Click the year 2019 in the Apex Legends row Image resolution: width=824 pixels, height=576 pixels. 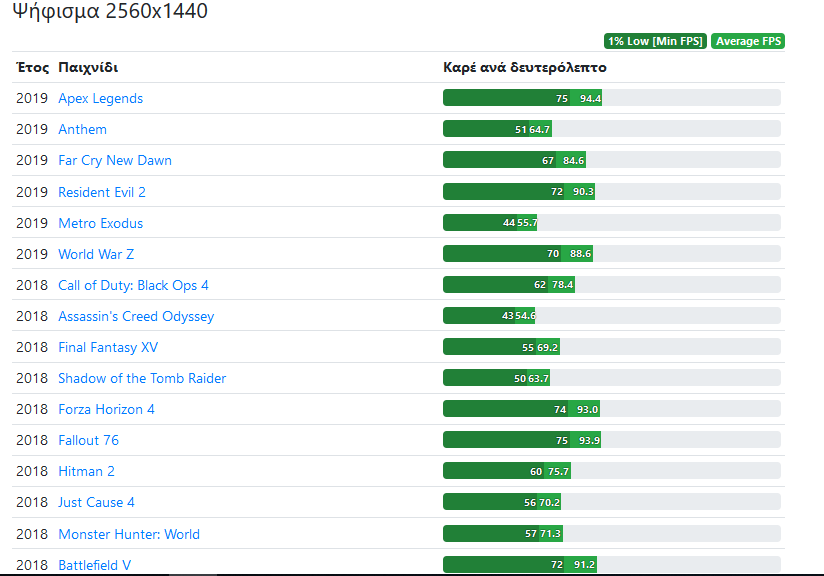tap(32, 98)
